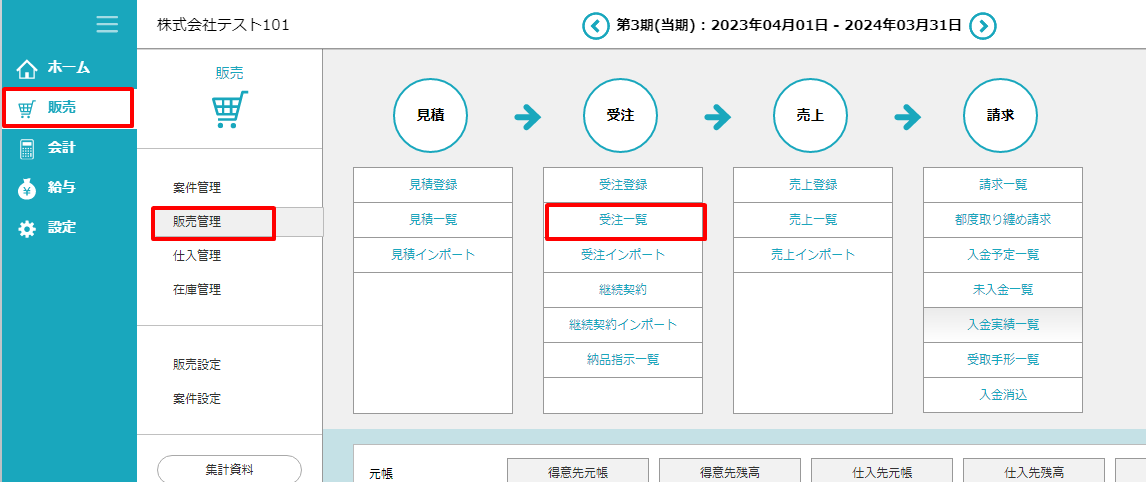
Task: Select the 請求 circle step
Action: (1000, 116)
